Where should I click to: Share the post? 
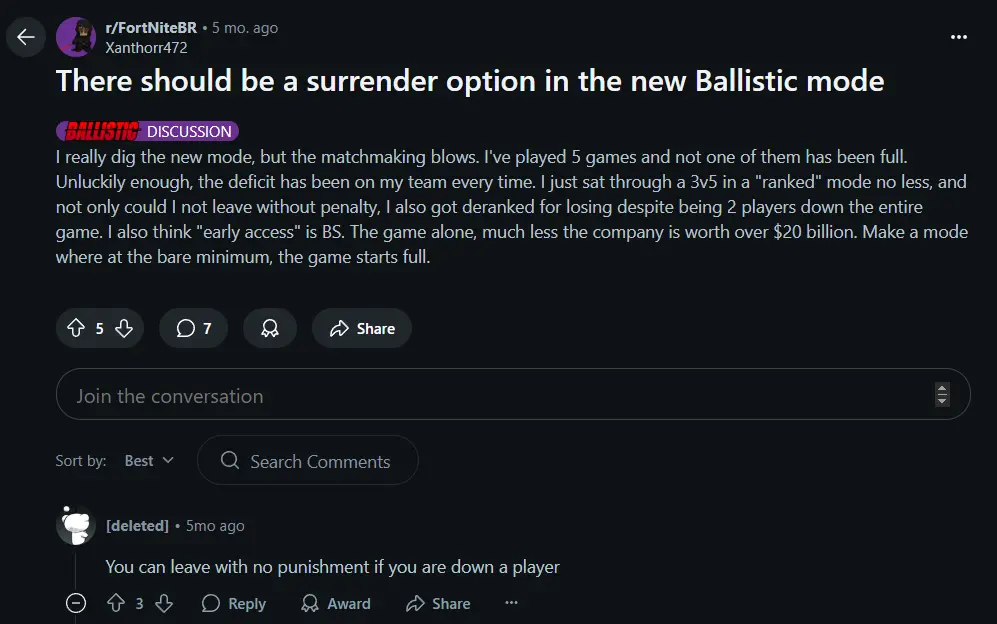point(362,328)
